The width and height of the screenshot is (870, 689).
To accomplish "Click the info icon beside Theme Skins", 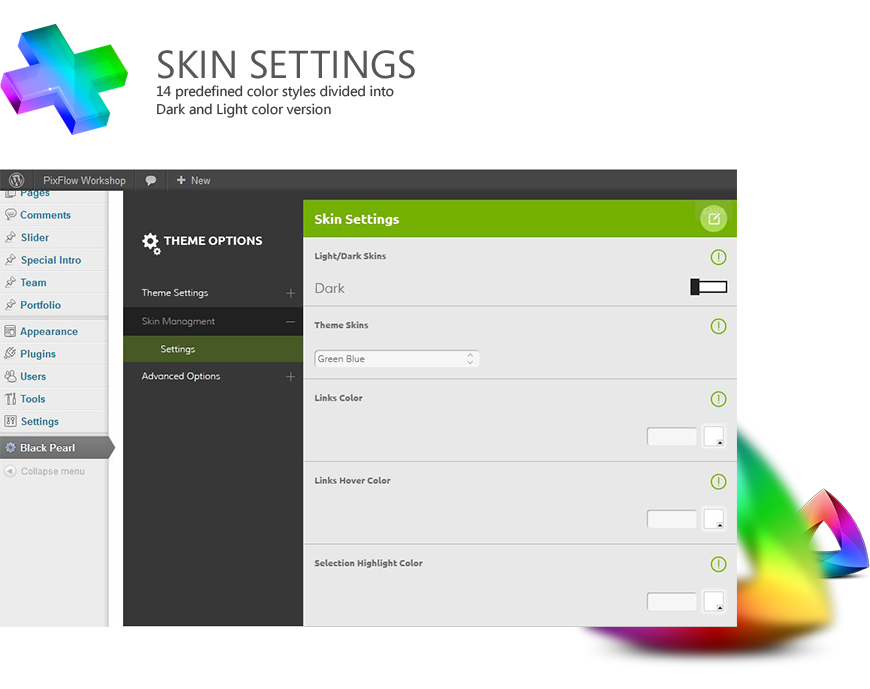I will (x=718, y=326).
